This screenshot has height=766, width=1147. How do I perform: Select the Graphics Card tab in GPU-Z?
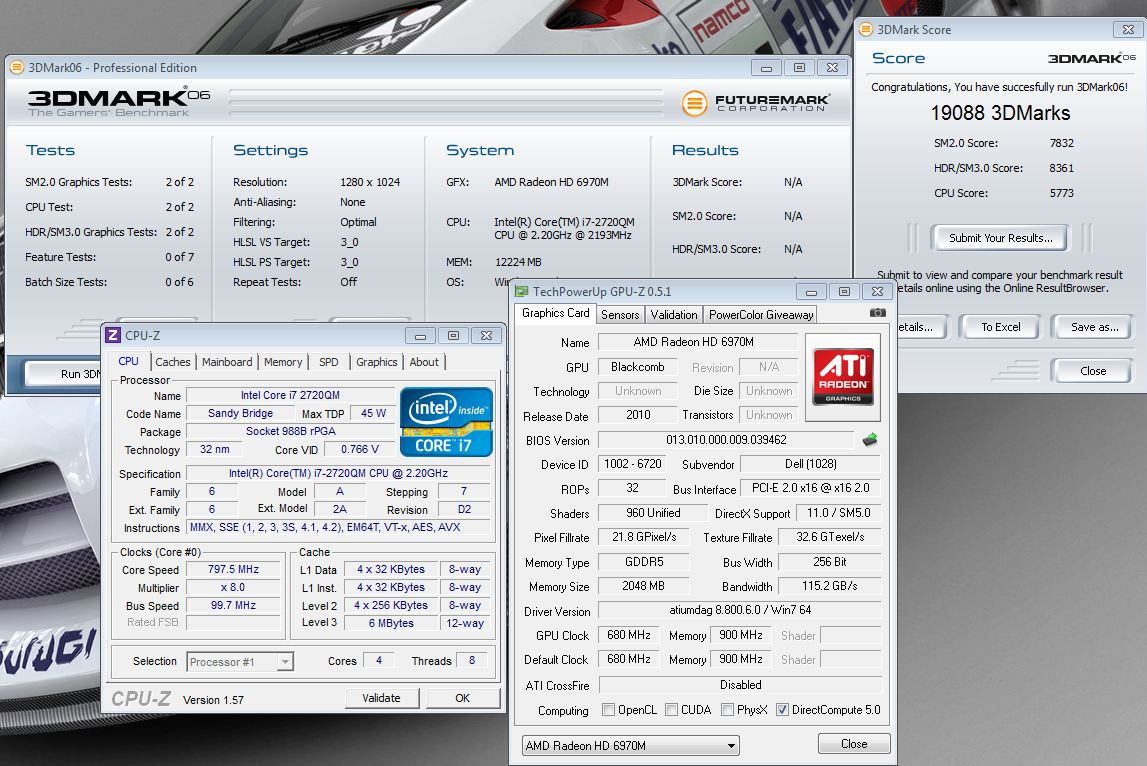(555, 313)
